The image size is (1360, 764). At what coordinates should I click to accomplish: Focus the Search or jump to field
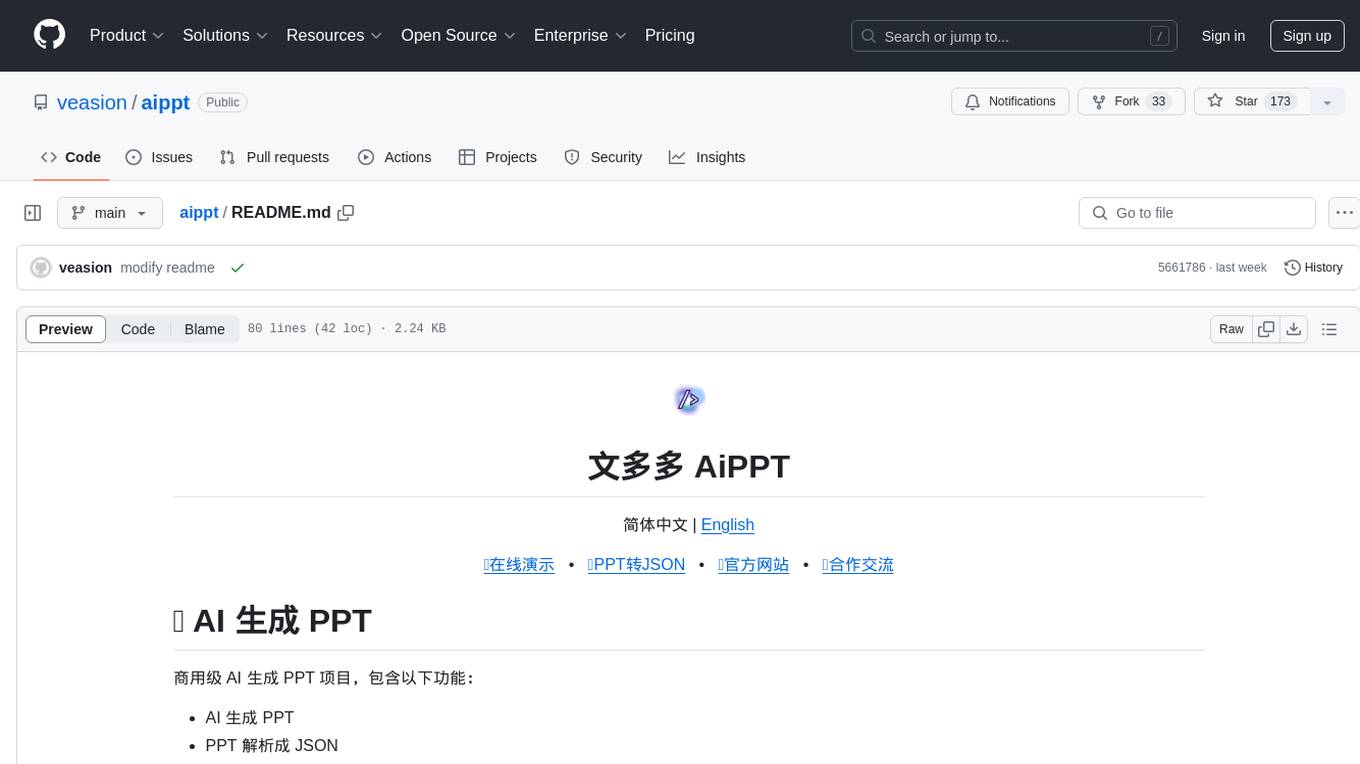click(x=1014, y=36)
